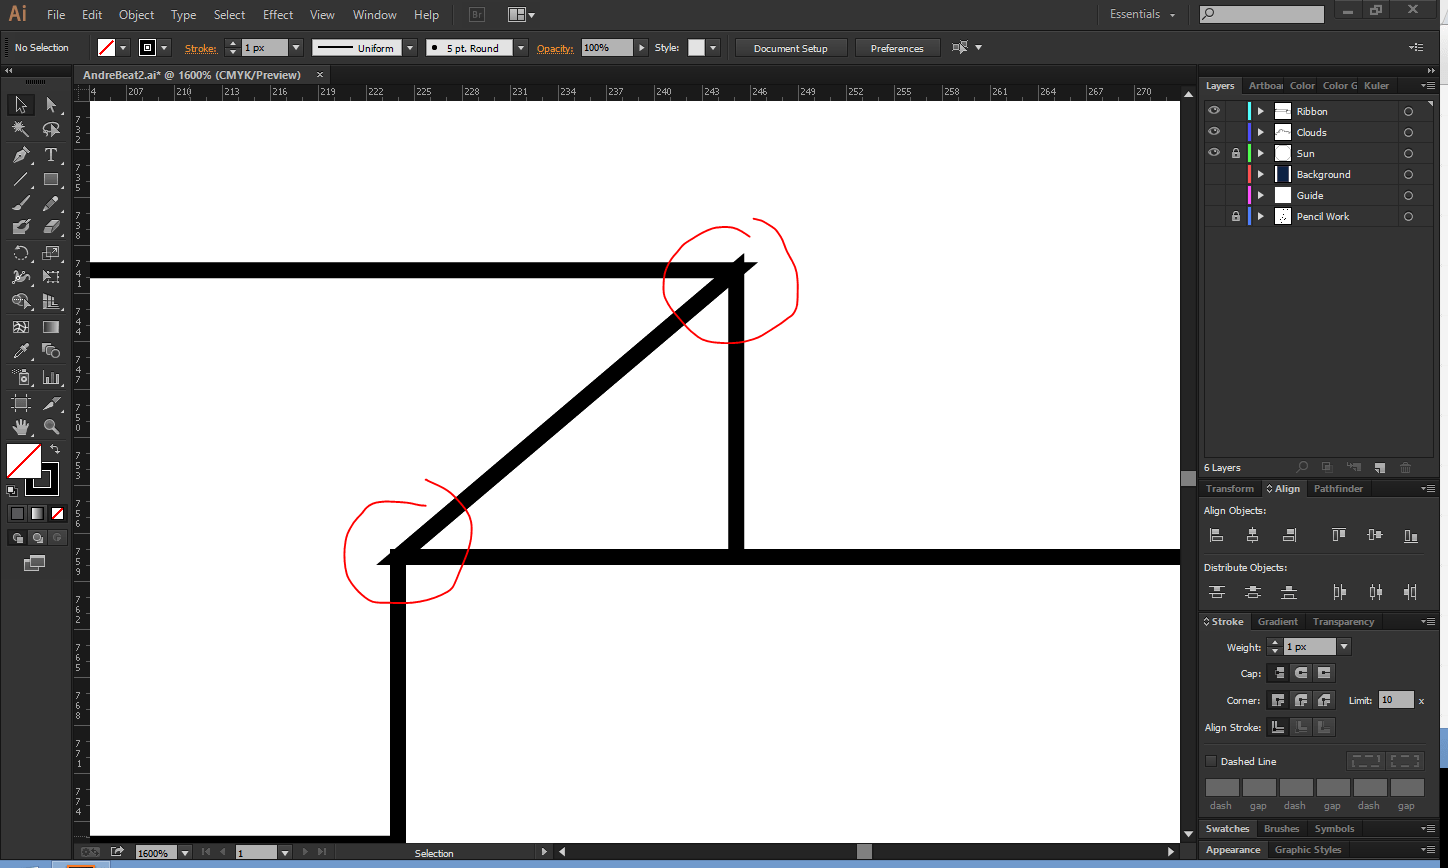Select the Zoom tool
The image size is (1448, 868).
(51, 426)
